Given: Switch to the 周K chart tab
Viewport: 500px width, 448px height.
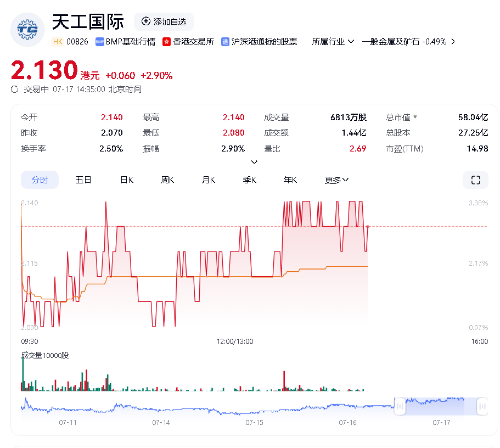Looking at the screenshot, I should 167,180.
